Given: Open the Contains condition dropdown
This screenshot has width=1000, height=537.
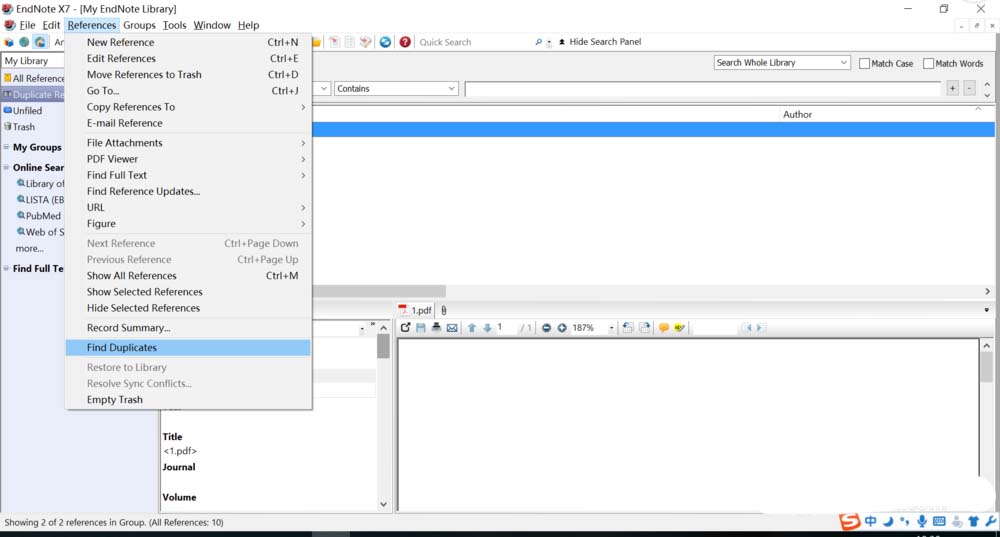Looking at the screenshot, I should click(x=396, y=89).
